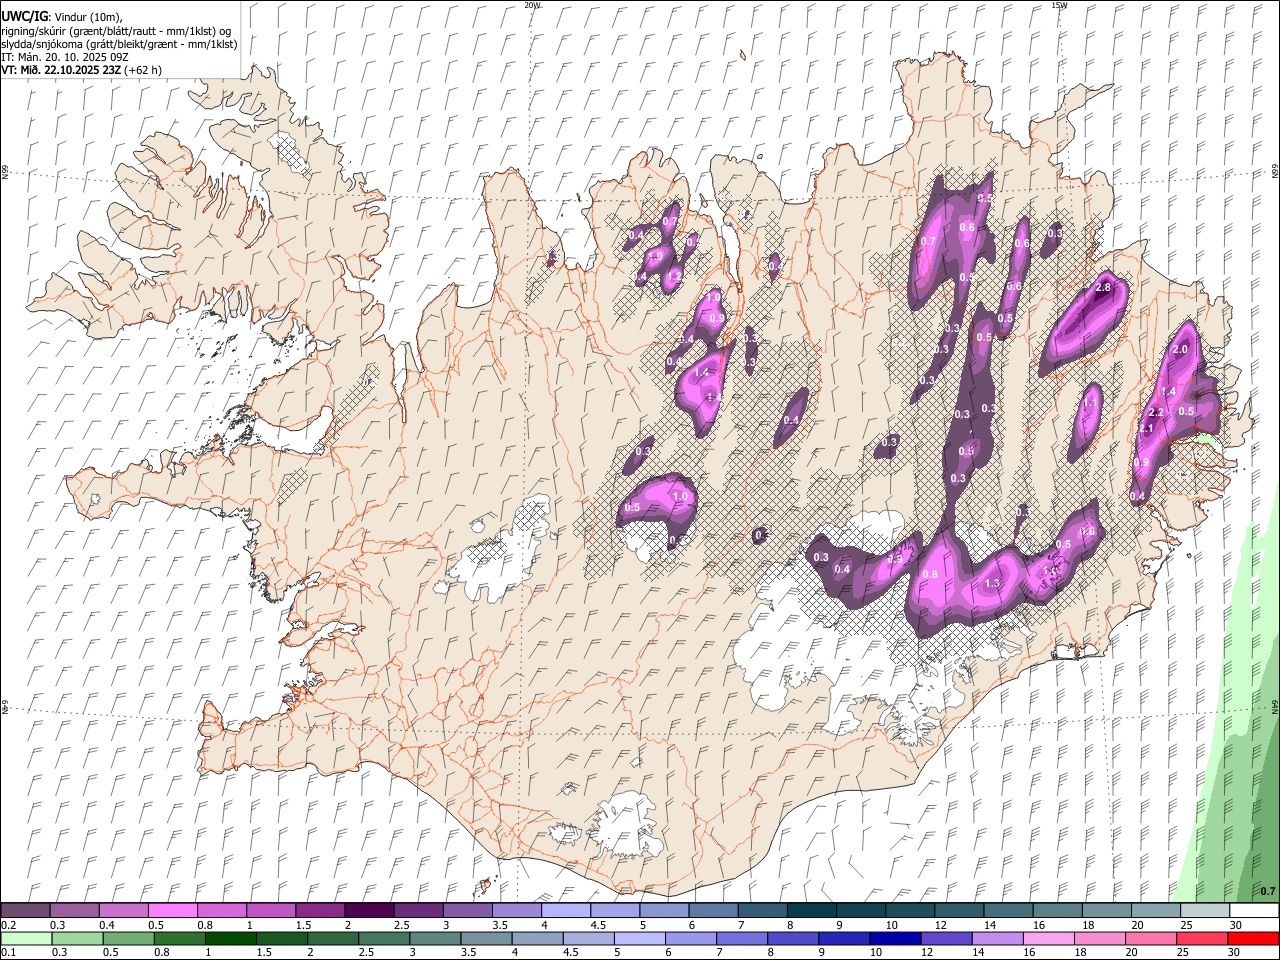
Task: Click the 'UWC/IG: Vindur (10m)' title line
Action: [61, 16]
